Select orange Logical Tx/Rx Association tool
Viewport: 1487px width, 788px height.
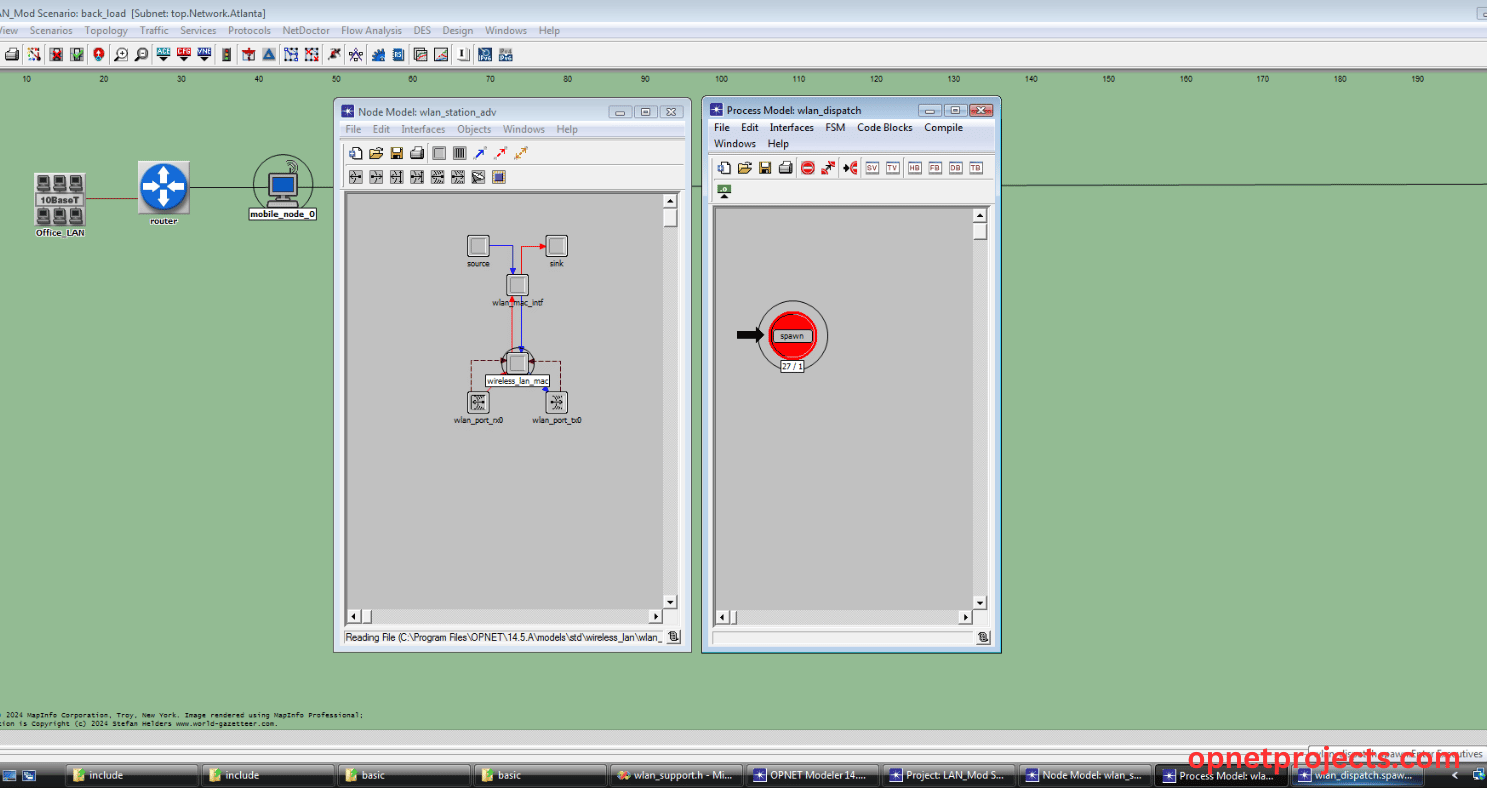tap(521, 153)
